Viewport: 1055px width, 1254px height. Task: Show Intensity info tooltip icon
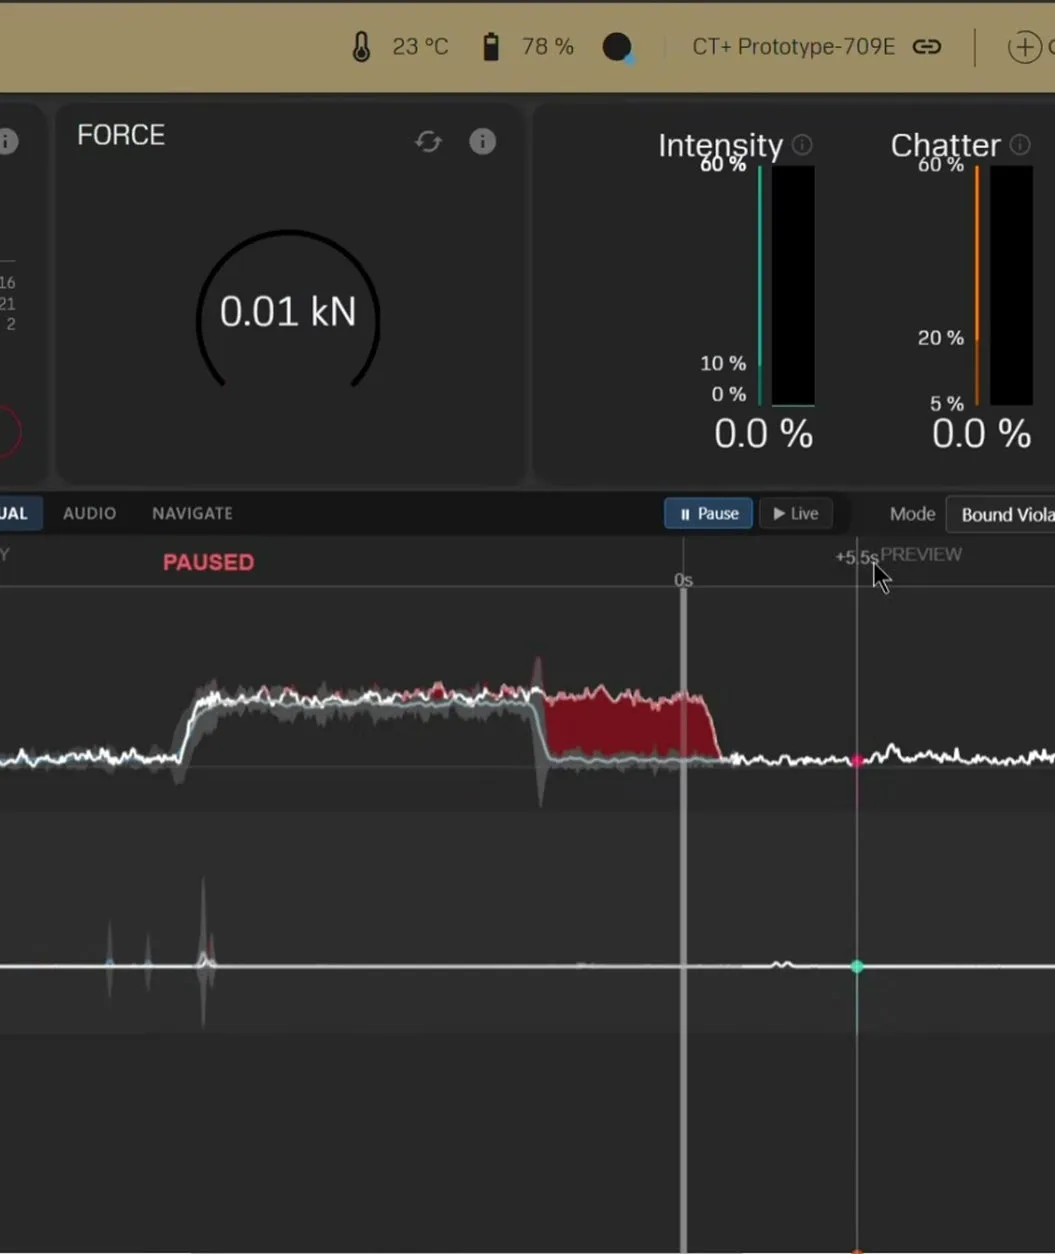(x=802, y=145)
